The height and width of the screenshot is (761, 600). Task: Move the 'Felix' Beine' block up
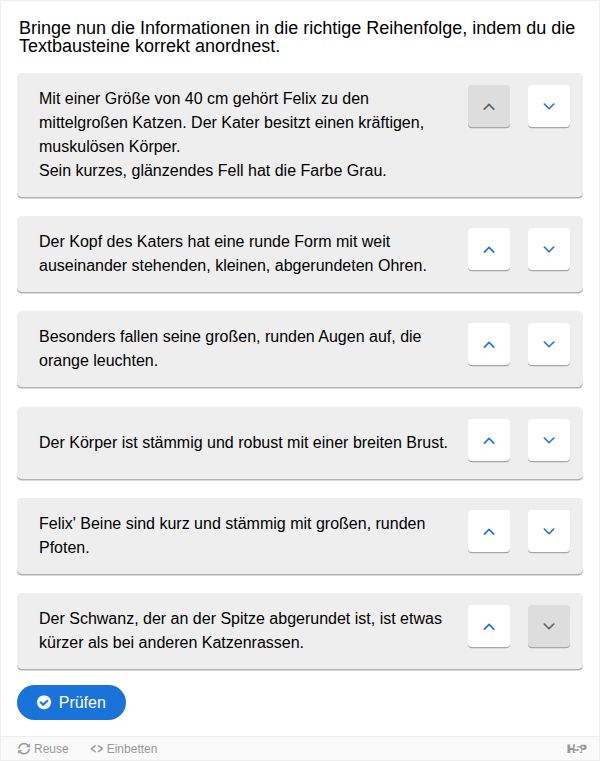[489, 531]
